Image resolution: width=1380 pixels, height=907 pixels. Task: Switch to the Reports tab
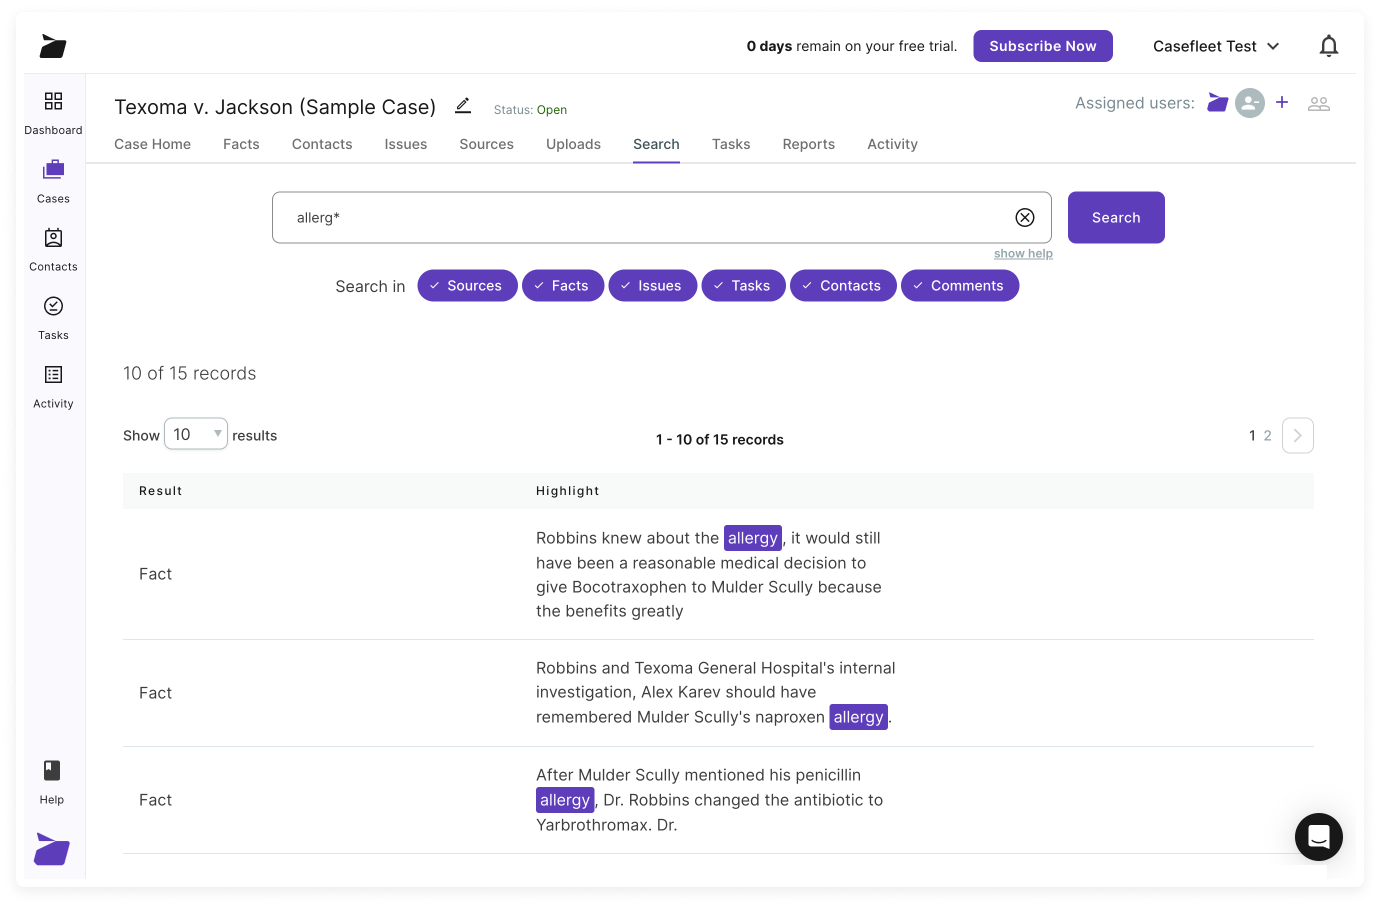(x=808, y=144)
